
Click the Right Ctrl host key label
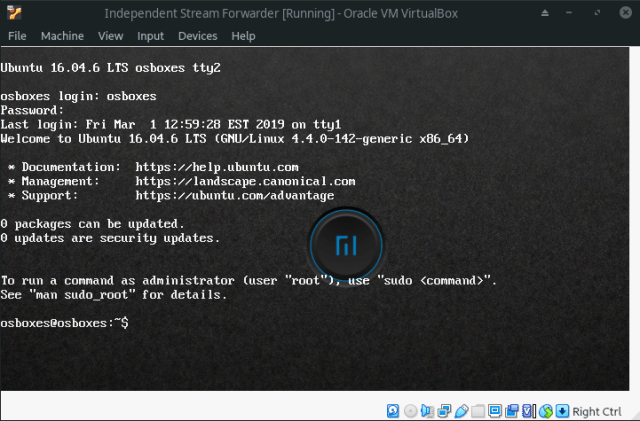click(597, 412)
